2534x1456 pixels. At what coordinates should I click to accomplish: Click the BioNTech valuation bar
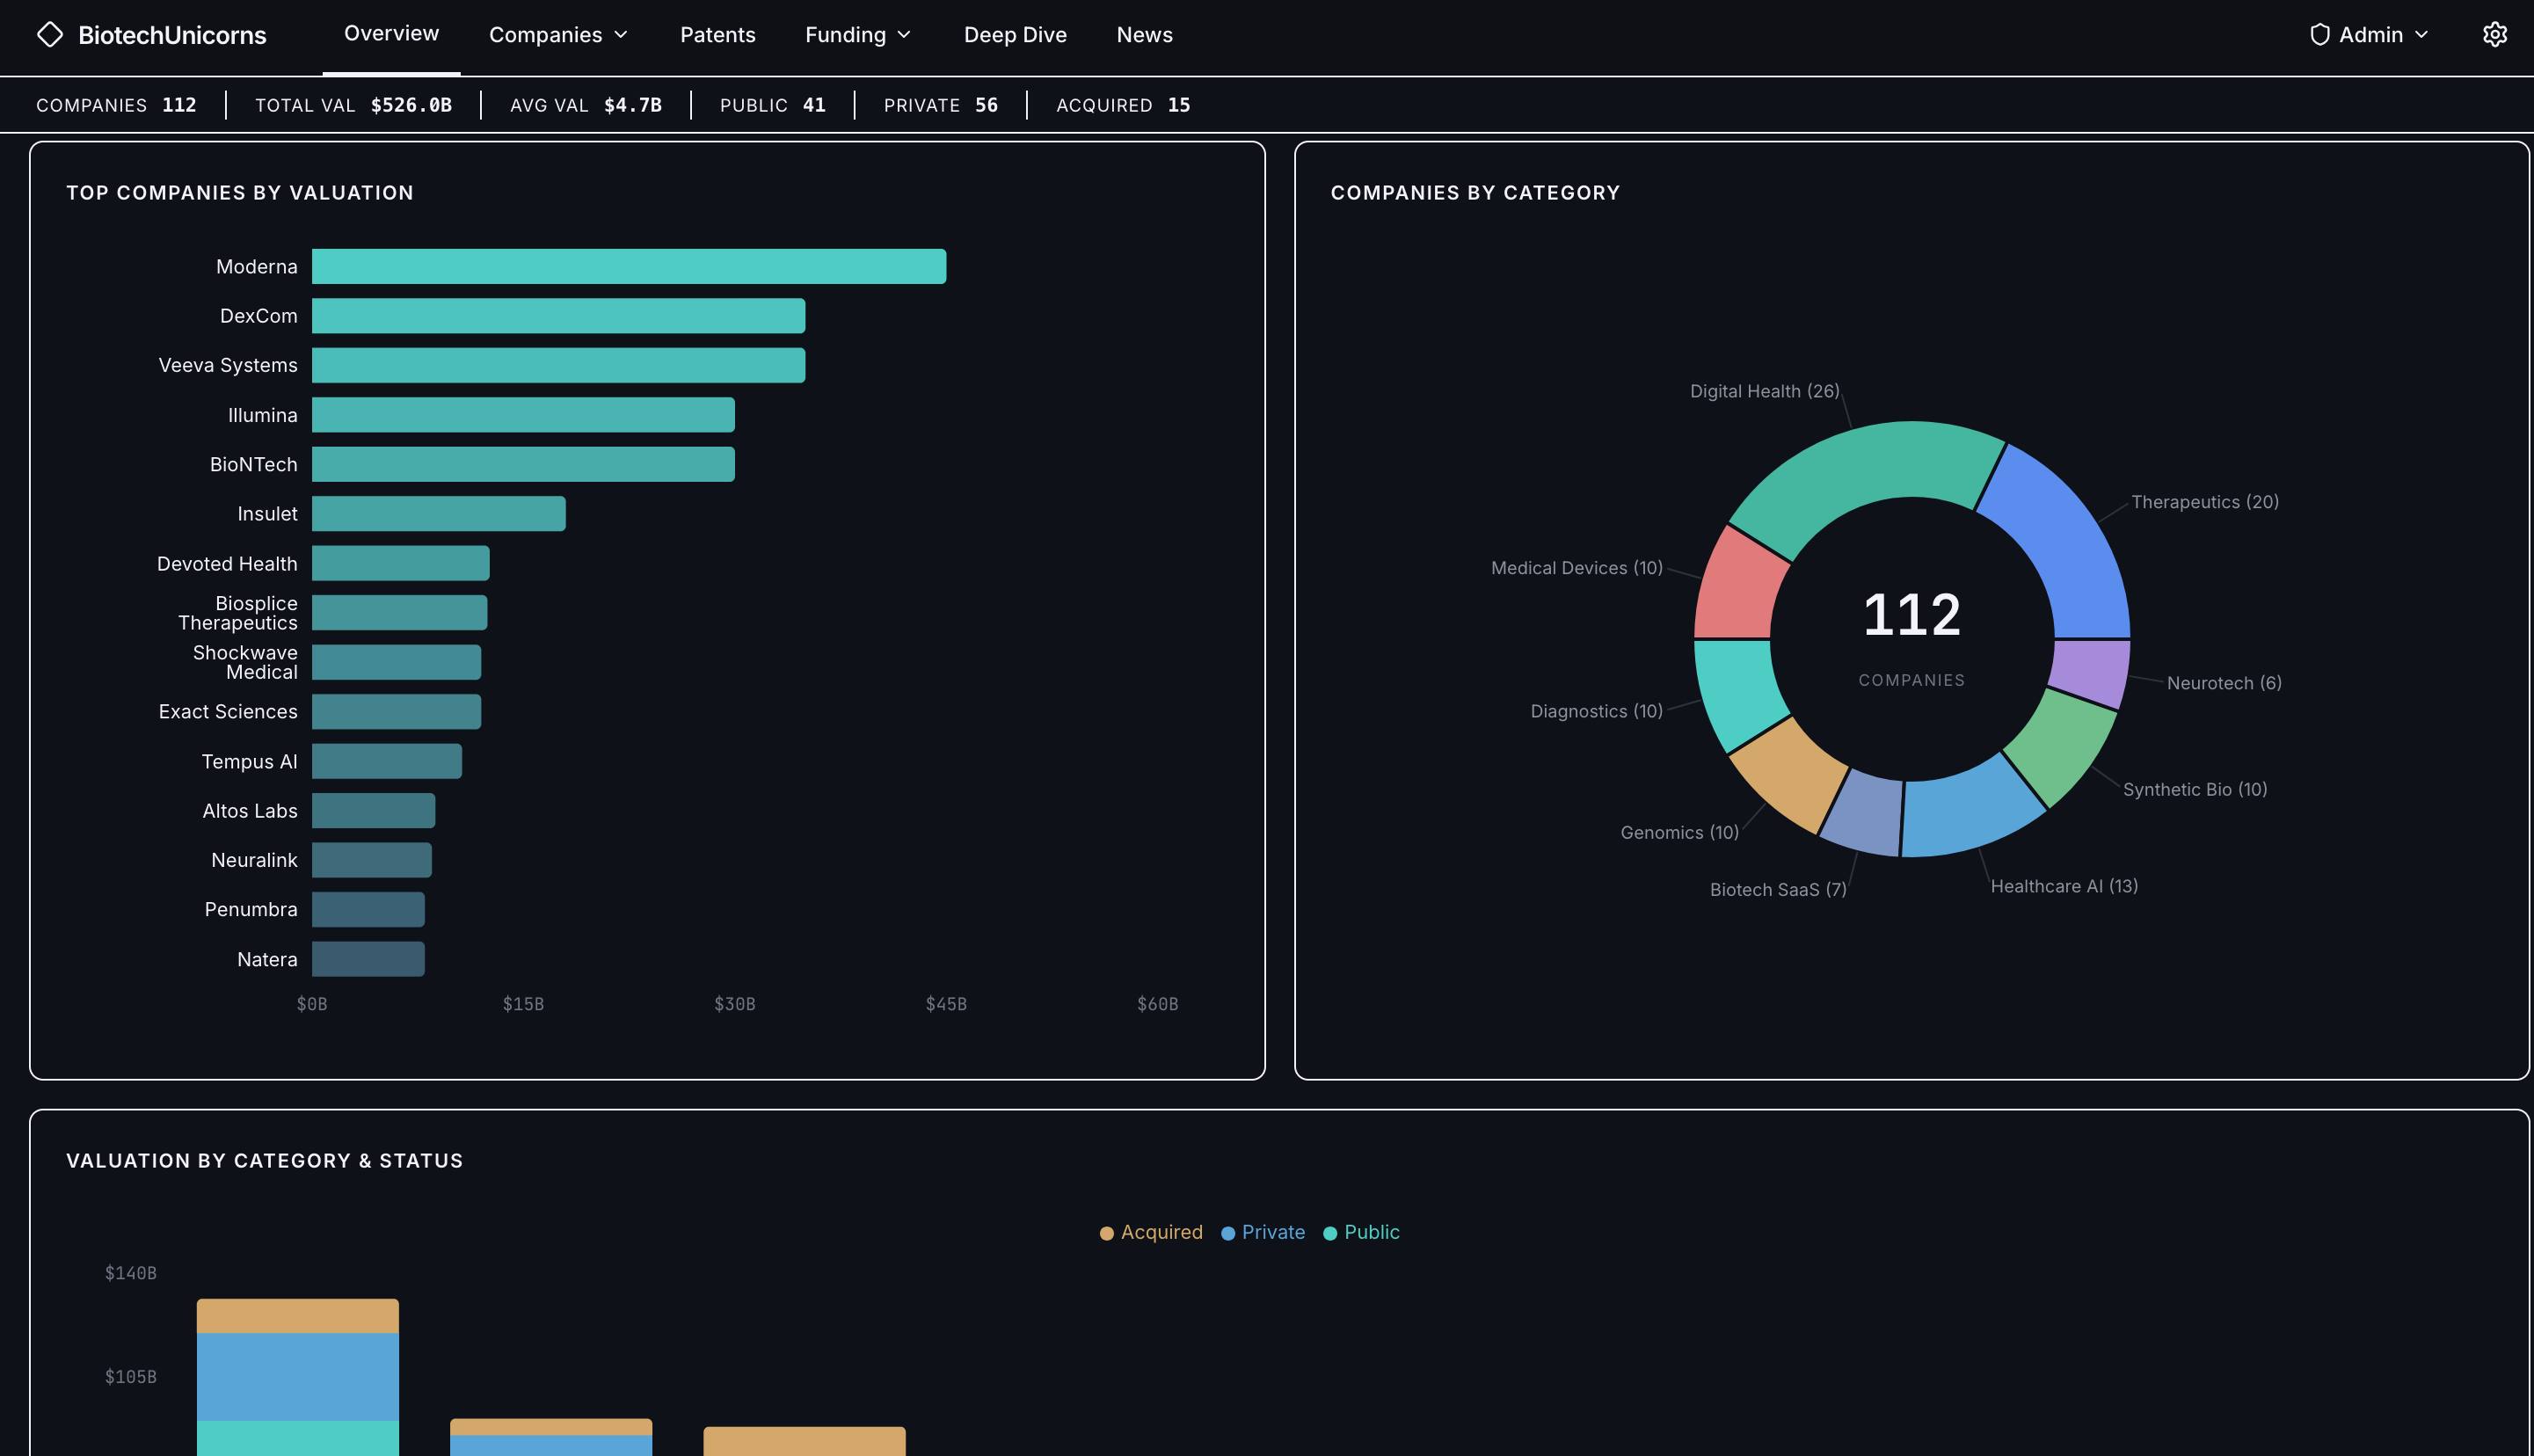[x=523, y=464]
